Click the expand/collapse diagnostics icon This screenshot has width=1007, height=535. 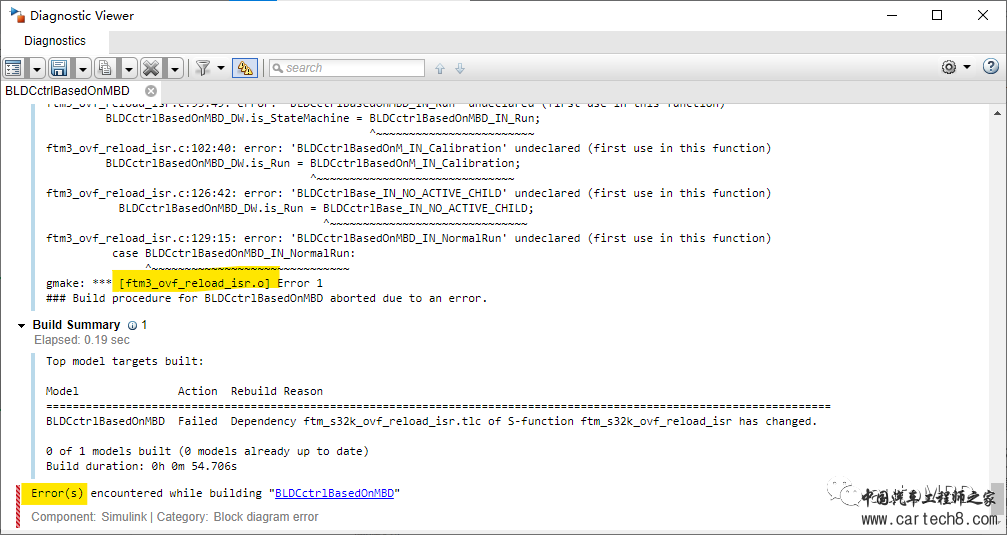tap(13, 67)
